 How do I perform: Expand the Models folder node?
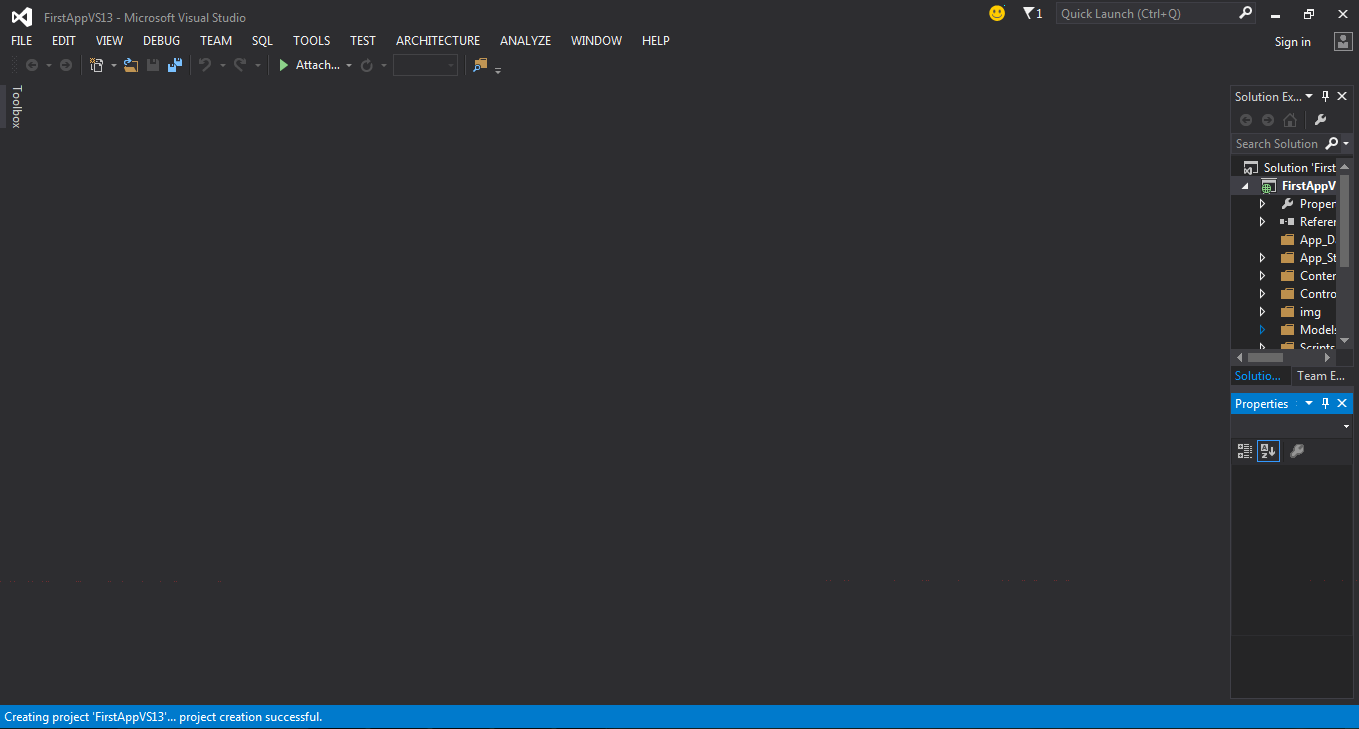click(x=1262, y=330)
